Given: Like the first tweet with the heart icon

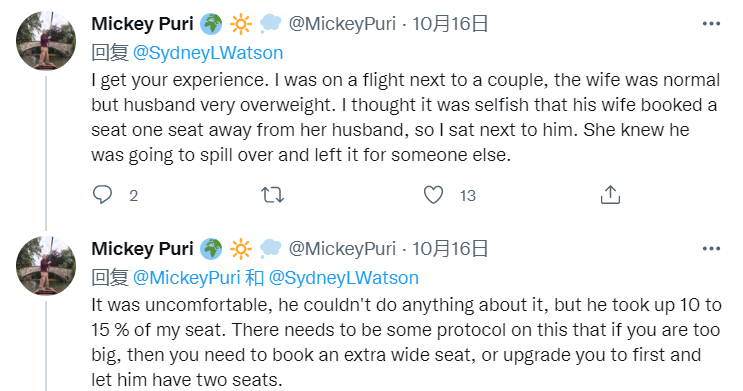Looking at the screenshot, I should pos(433,195).
